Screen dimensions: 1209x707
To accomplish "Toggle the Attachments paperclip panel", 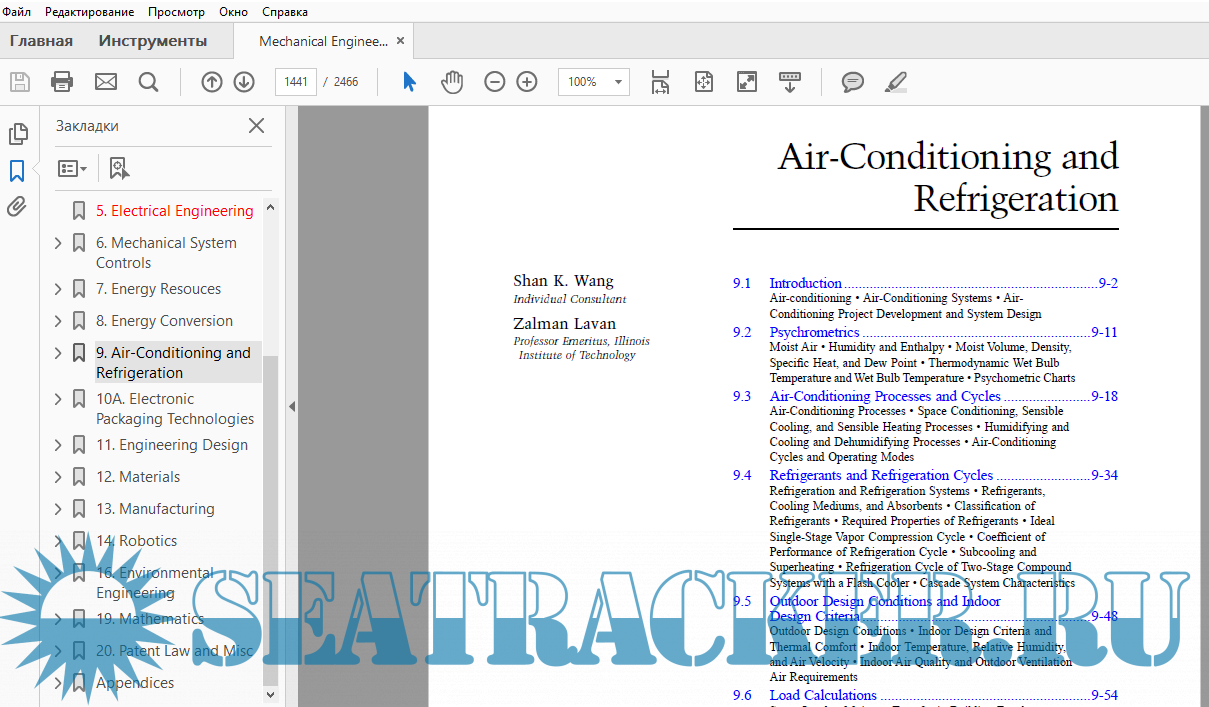I will pos(17,207).
